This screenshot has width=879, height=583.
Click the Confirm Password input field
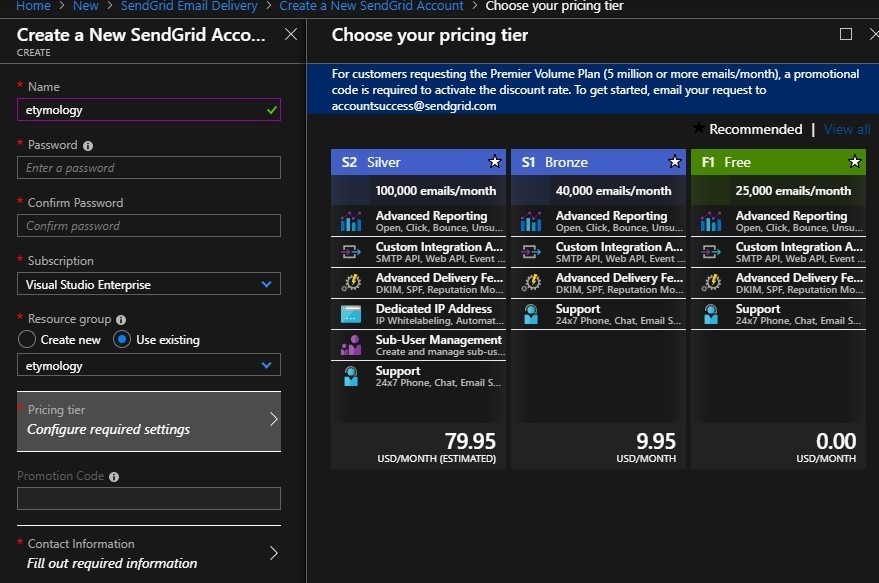point(149,225)
